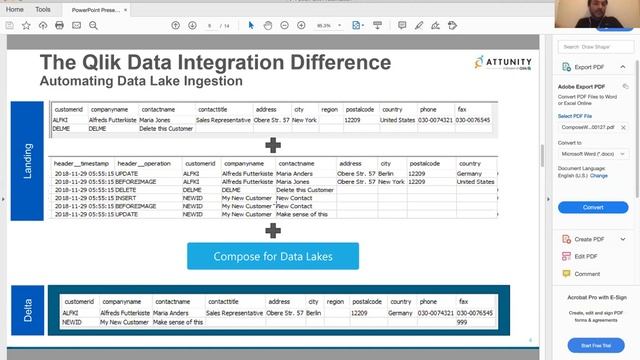Viewport: 640px width, 360px height.
Task: Click the 'Delta' blue label block
Action: (27, 310)
